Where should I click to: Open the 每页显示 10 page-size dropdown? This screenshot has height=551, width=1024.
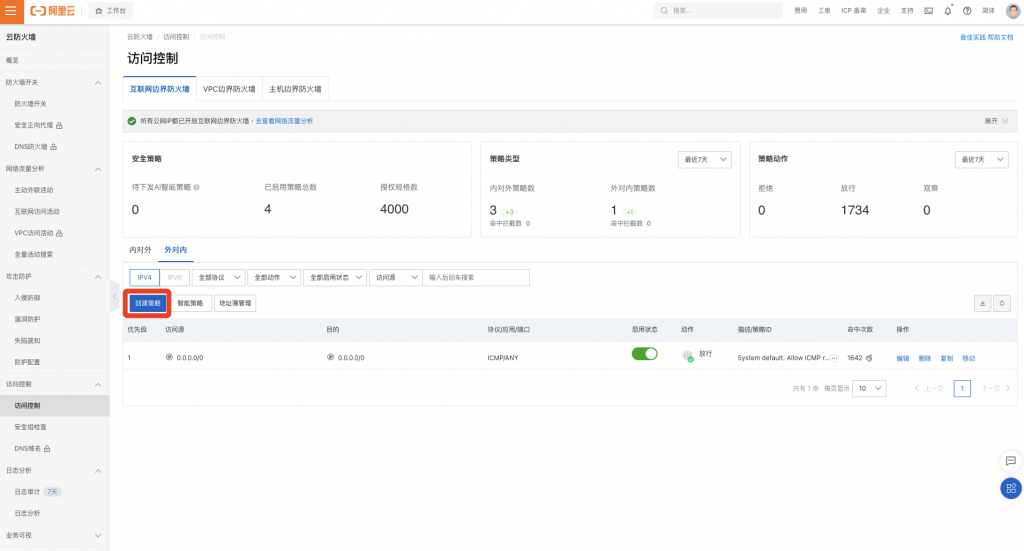[x=869, y=388]
